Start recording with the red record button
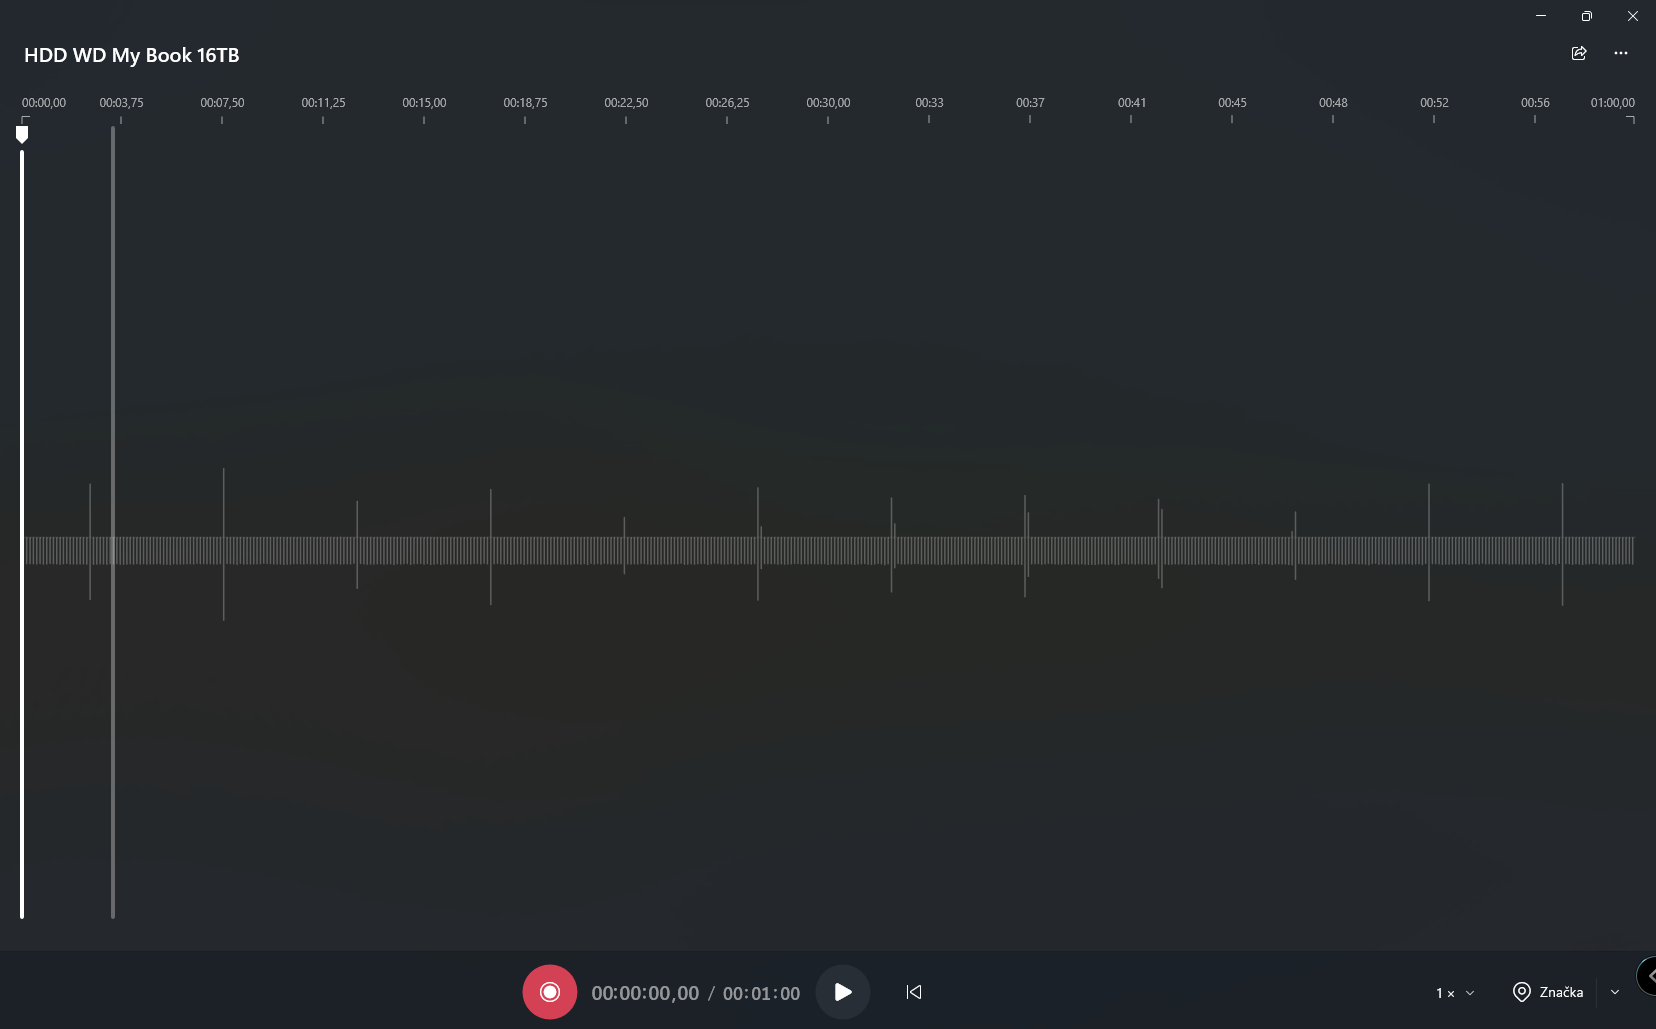The height and width of the screenshot is (1029, 1656). coord(549,992)
